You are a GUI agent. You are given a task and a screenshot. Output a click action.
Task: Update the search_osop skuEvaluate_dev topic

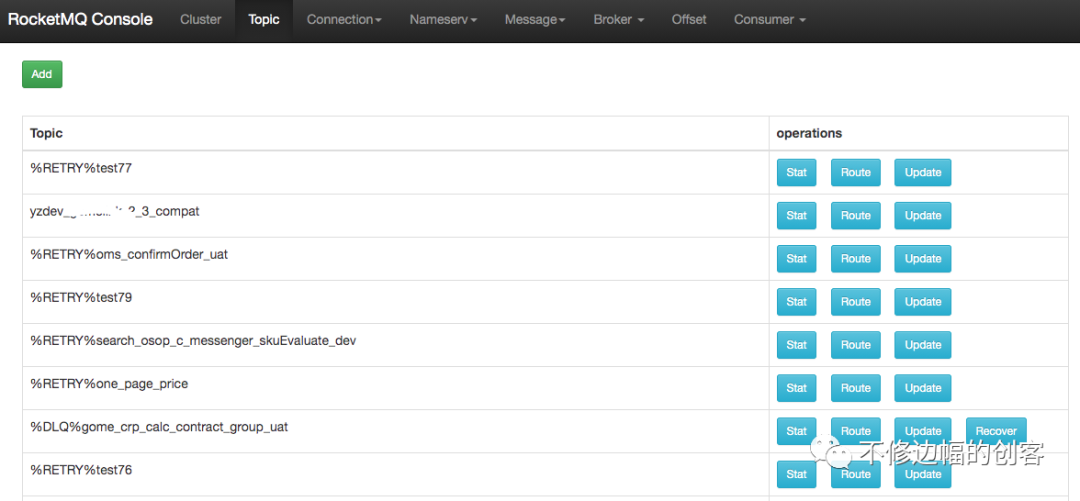[922, 345]
